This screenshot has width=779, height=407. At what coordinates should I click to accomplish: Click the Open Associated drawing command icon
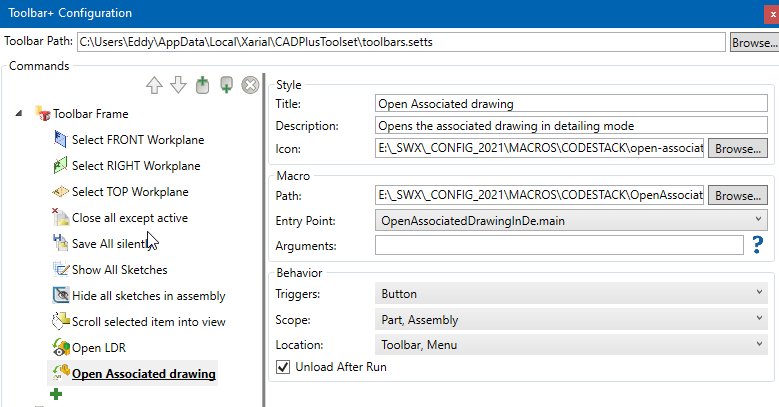click(61, 373)
